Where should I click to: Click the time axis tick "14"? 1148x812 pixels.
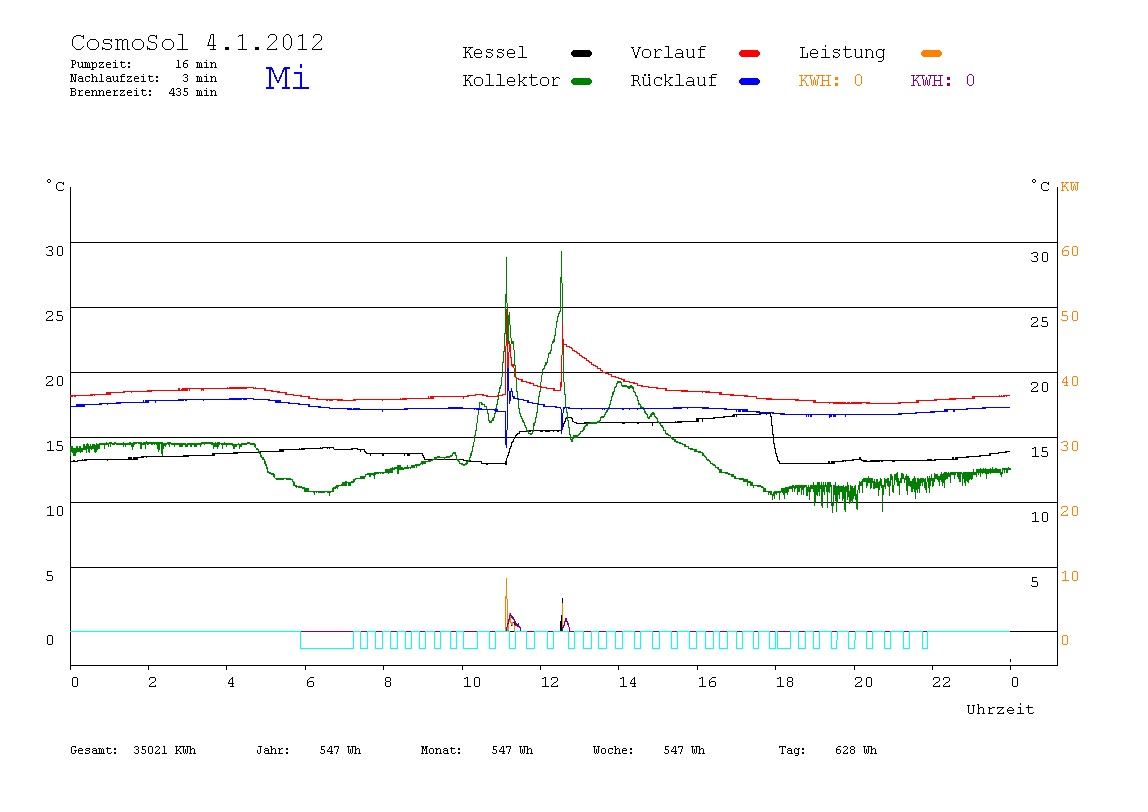[x=627, y=682]
